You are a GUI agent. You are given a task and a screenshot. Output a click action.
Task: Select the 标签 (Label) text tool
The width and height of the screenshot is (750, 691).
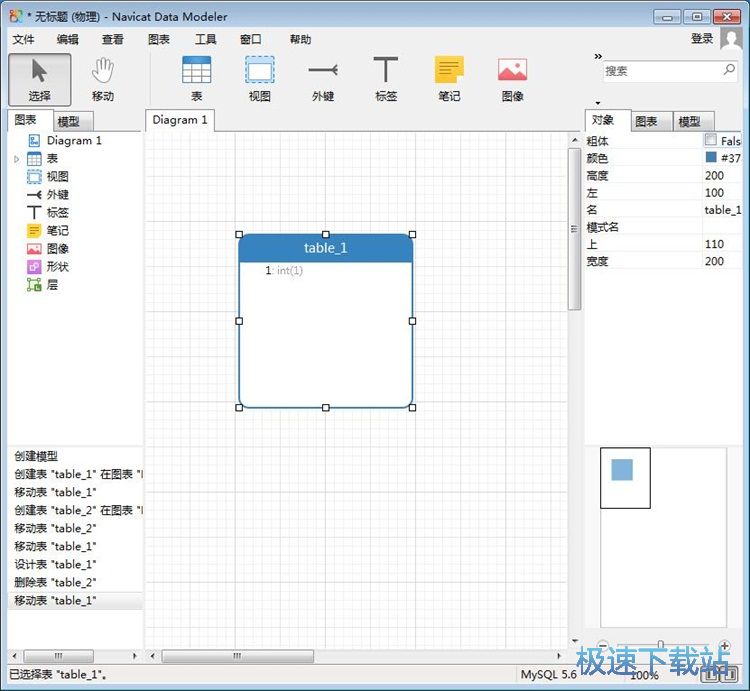[x=386, y=79]
